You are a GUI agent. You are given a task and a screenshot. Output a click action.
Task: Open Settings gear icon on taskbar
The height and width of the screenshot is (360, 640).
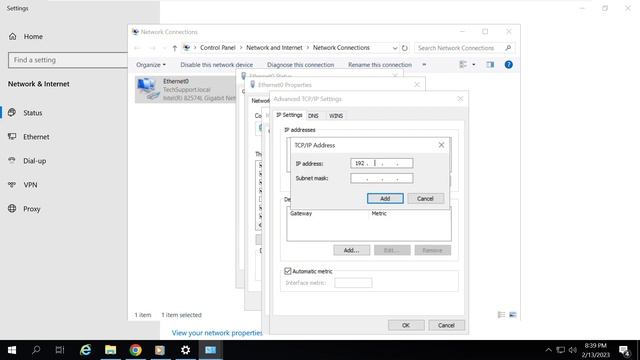point(185,350)
